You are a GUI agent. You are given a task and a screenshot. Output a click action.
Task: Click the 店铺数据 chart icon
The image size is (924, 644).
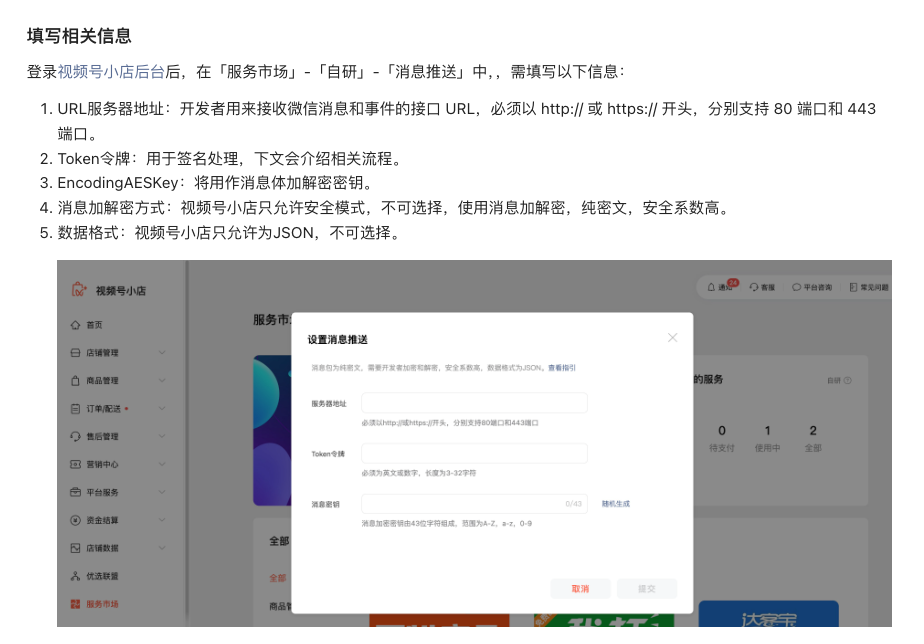pyautogui.click(x=75, y=548)
